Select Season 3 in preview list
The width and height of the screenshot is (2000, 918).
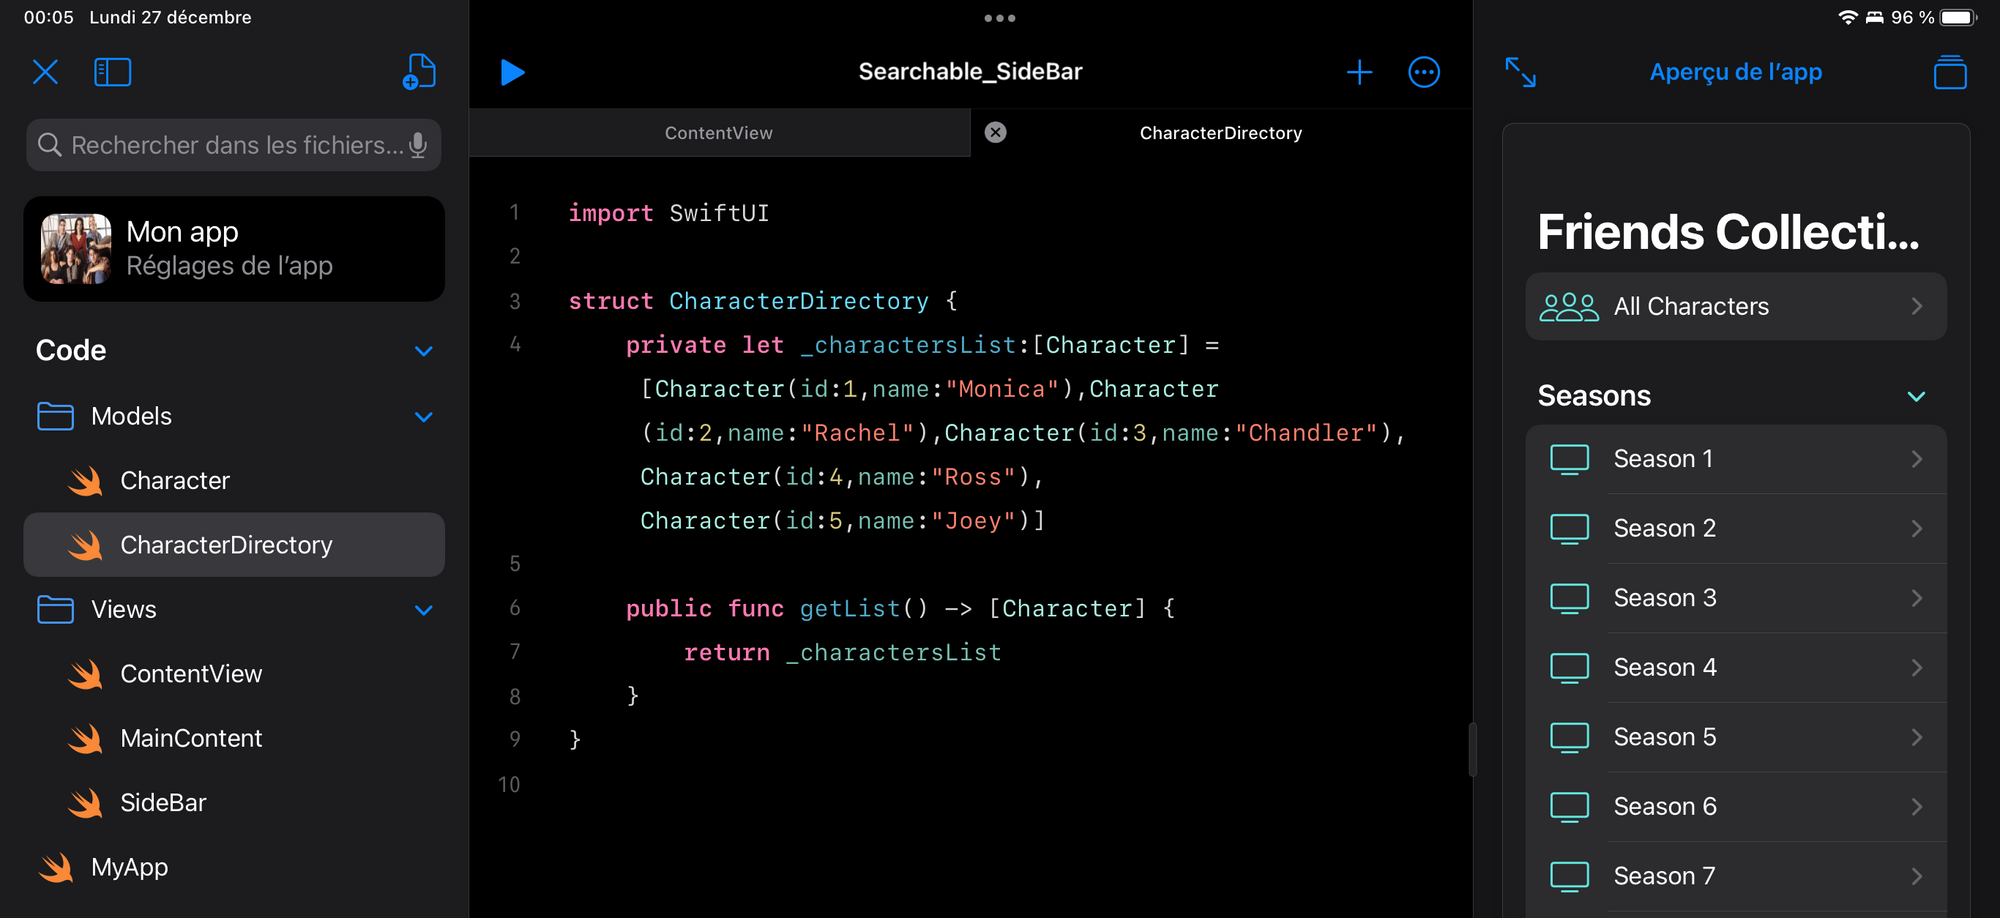tap(1735, 598)
